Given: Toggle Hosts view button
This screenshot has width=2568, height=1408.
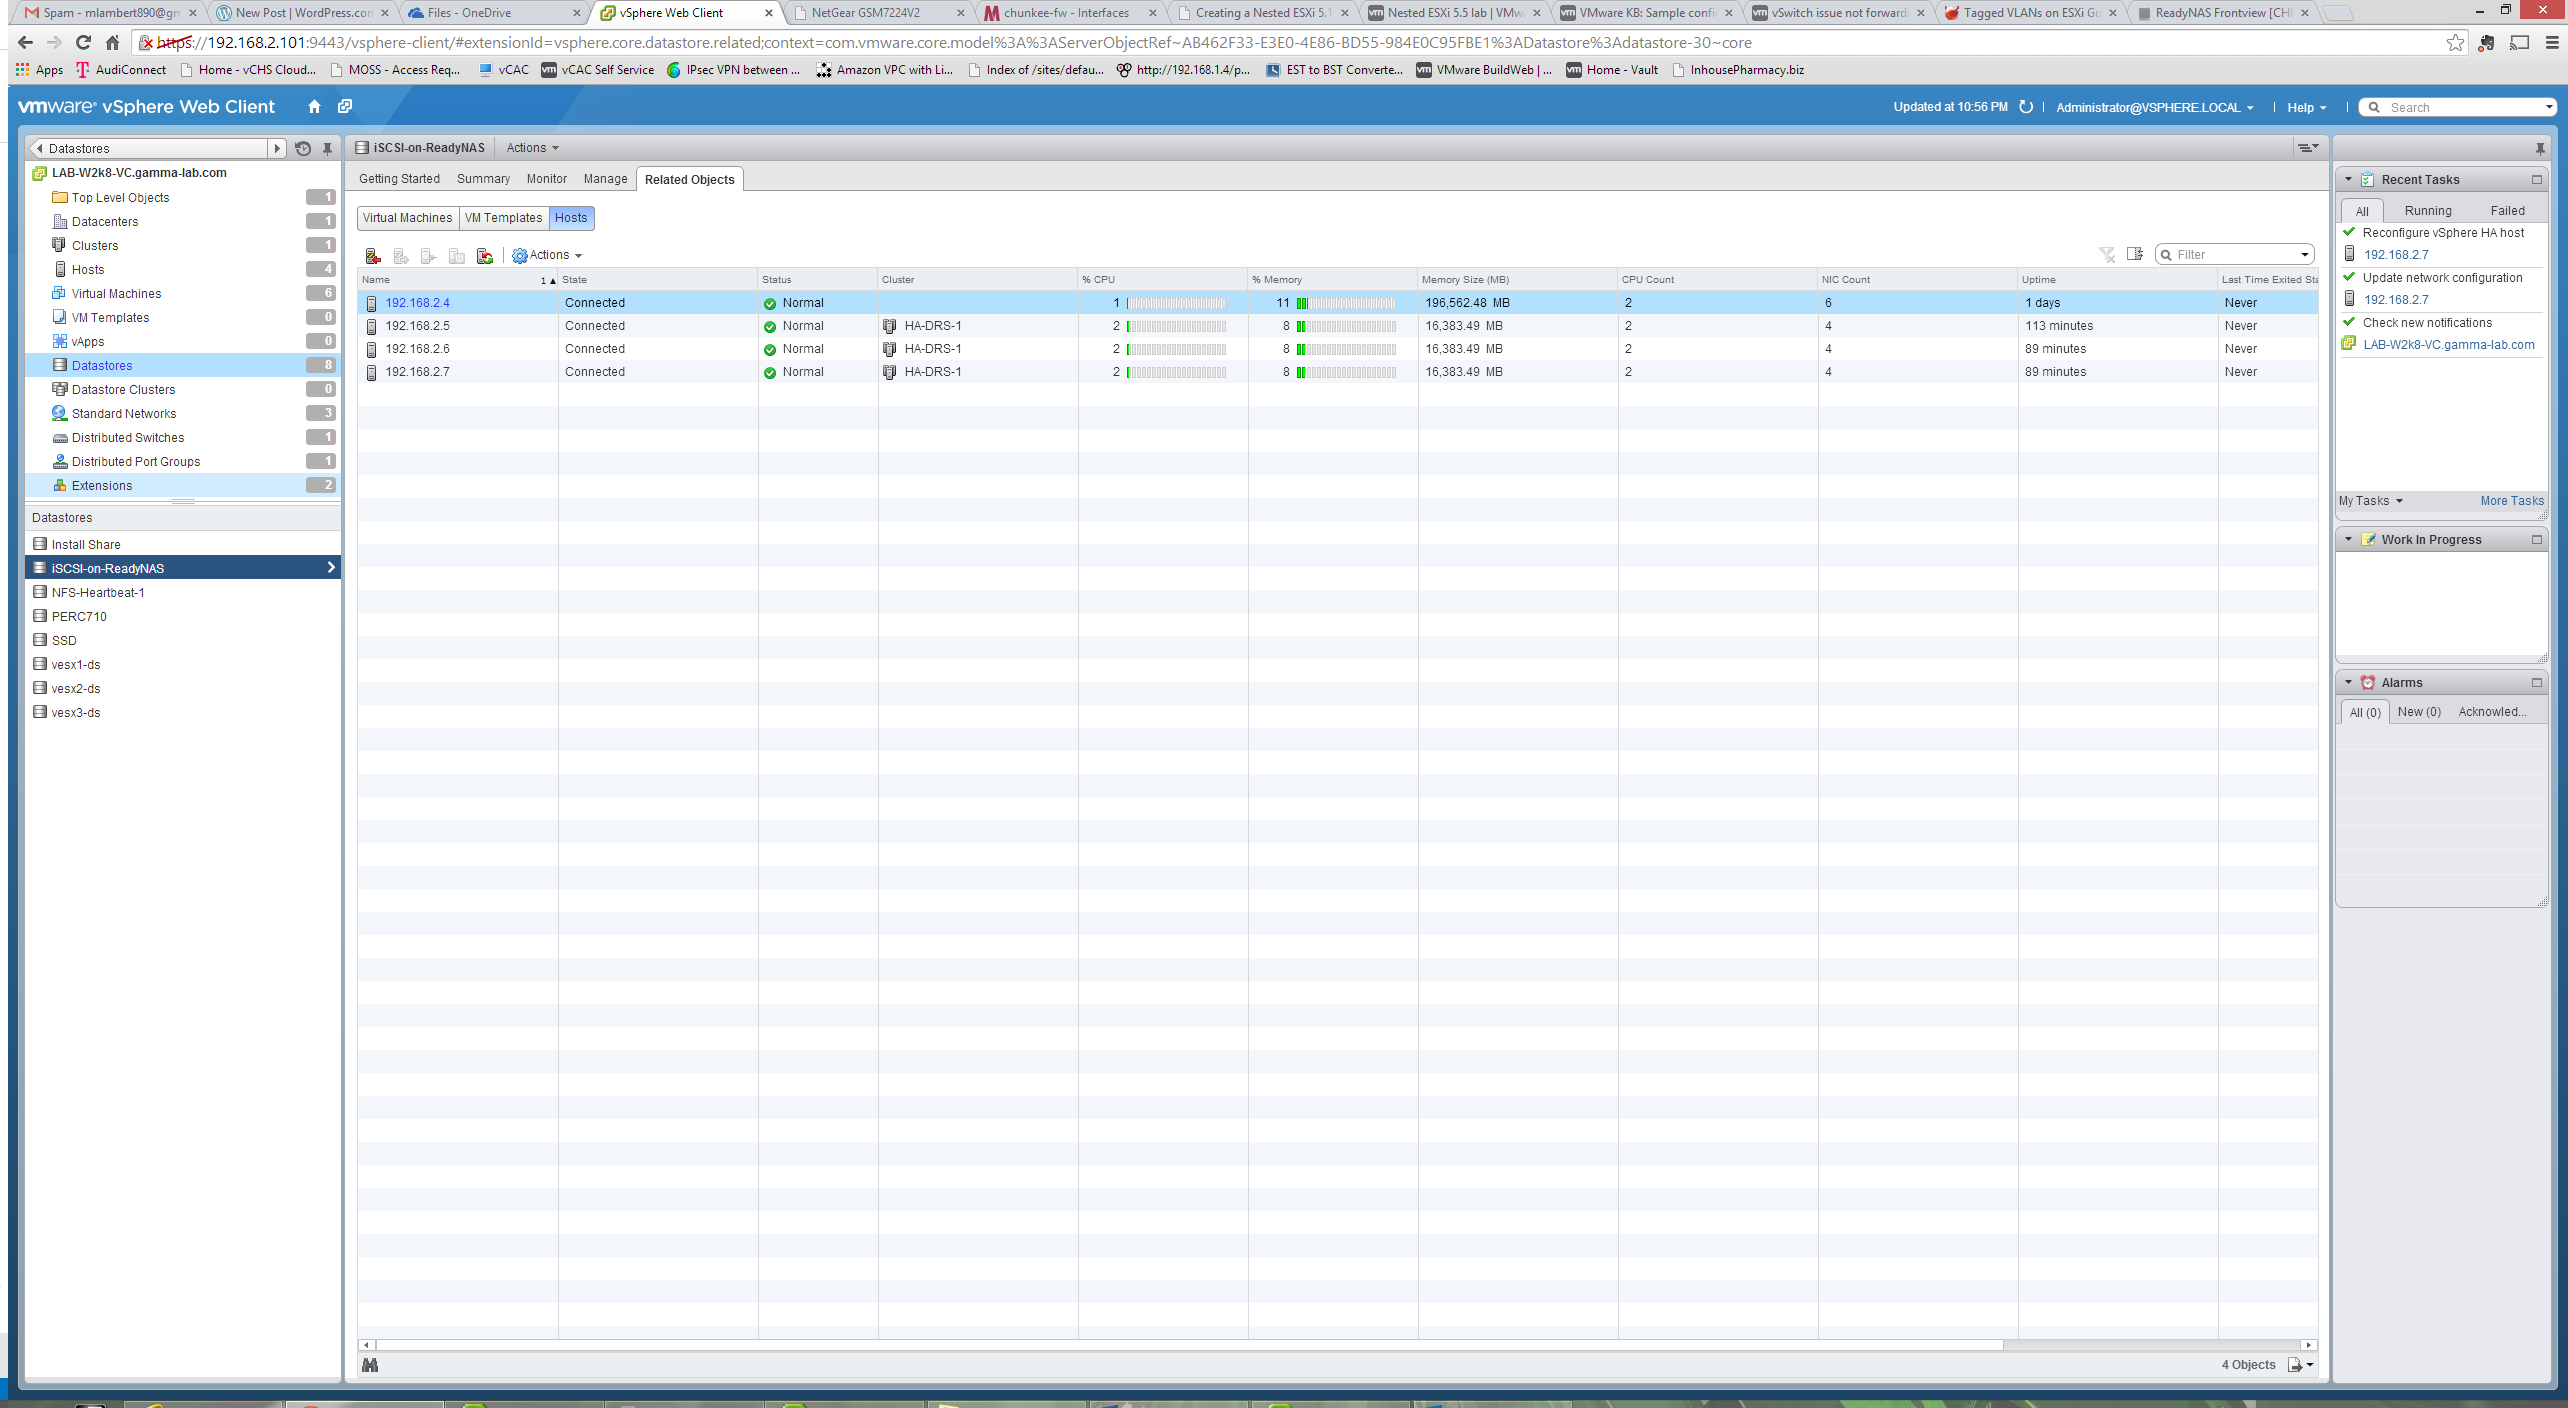Looking at the screenshot, I should coord(571,218).
